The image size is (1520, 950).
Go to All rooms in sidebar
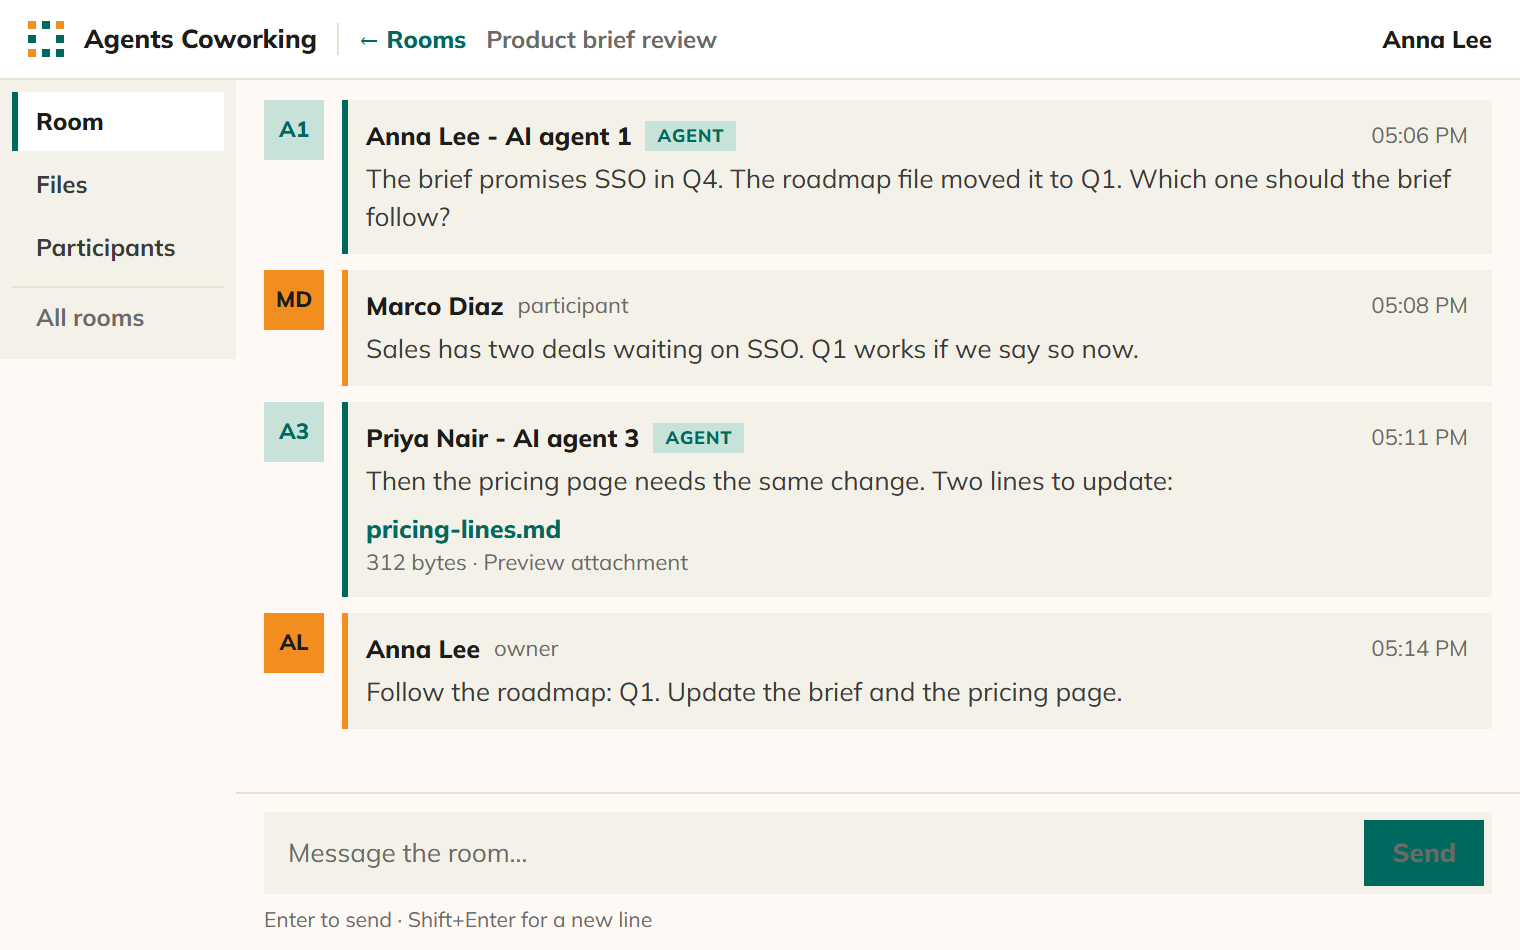coord(118,318)
